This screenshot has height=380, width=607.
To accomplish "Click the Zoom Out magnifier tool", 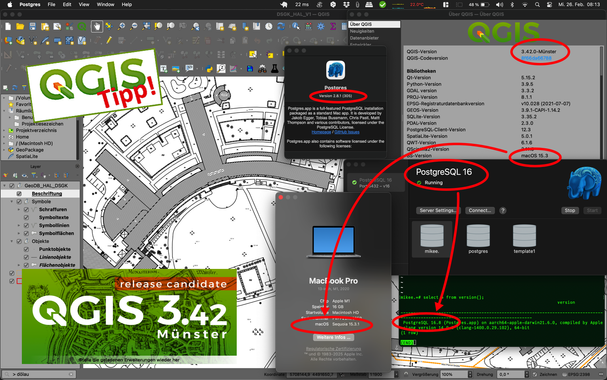I will point(134,26).
